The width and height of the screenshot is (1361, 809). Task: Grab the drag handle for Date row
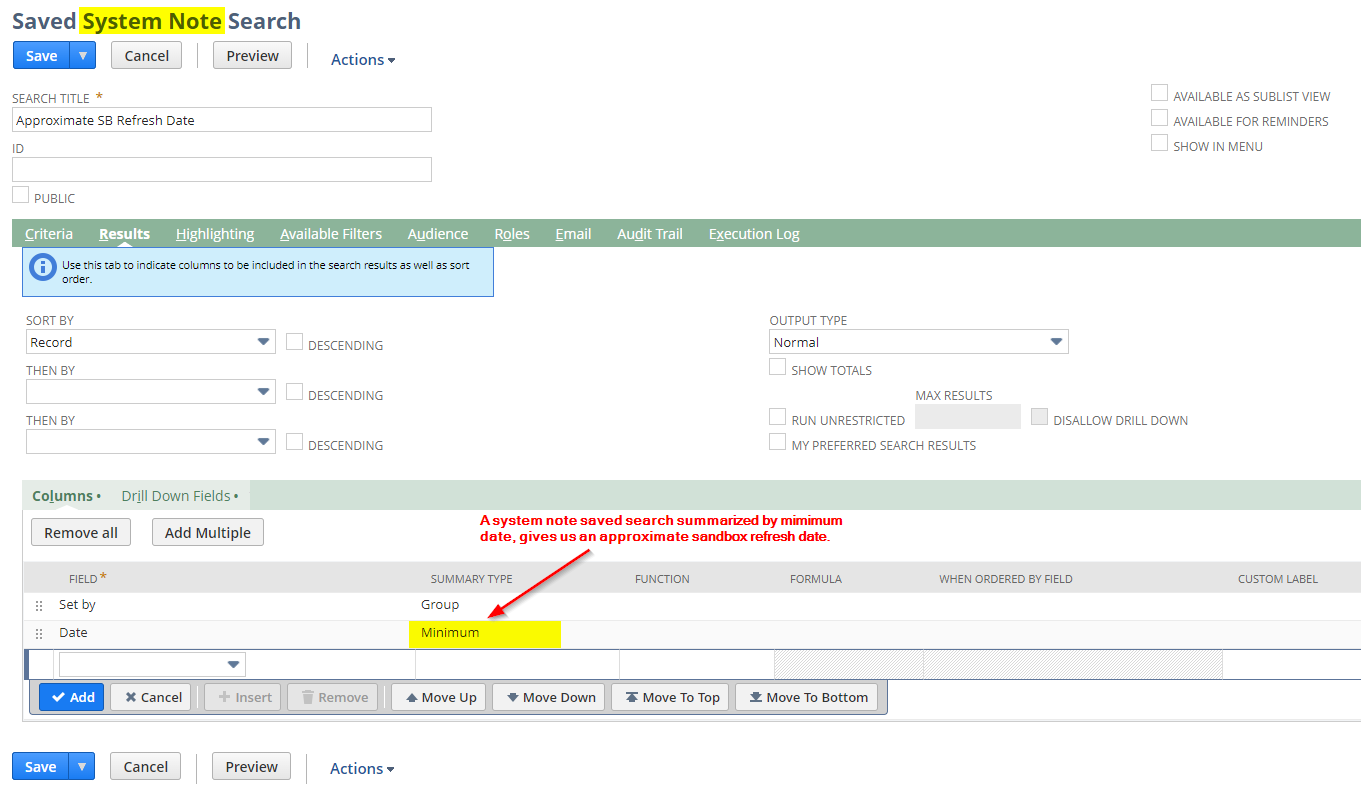[x=39, y=634]
